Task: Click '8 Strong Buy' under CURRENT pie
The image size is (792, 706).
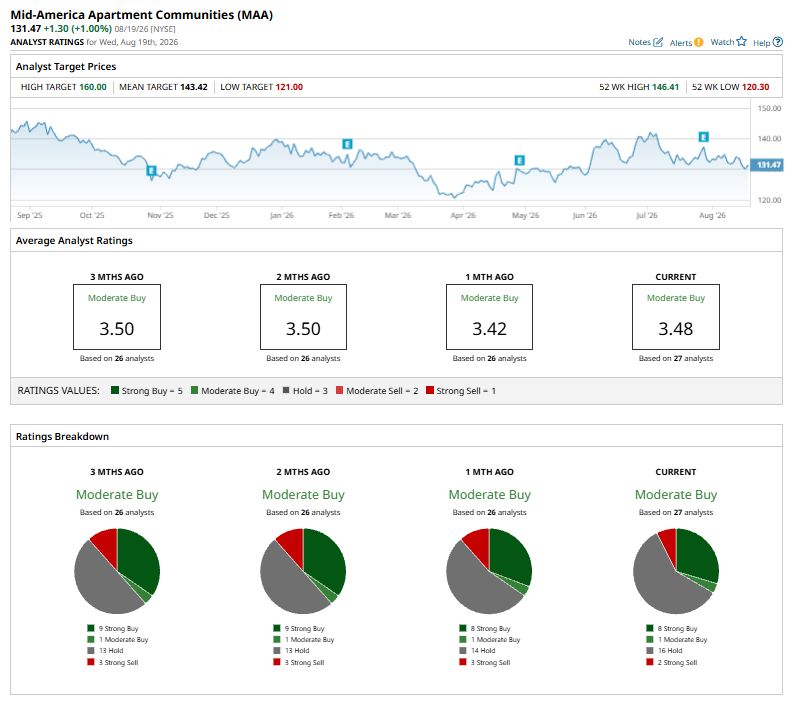Action: (x=677, y=629)
